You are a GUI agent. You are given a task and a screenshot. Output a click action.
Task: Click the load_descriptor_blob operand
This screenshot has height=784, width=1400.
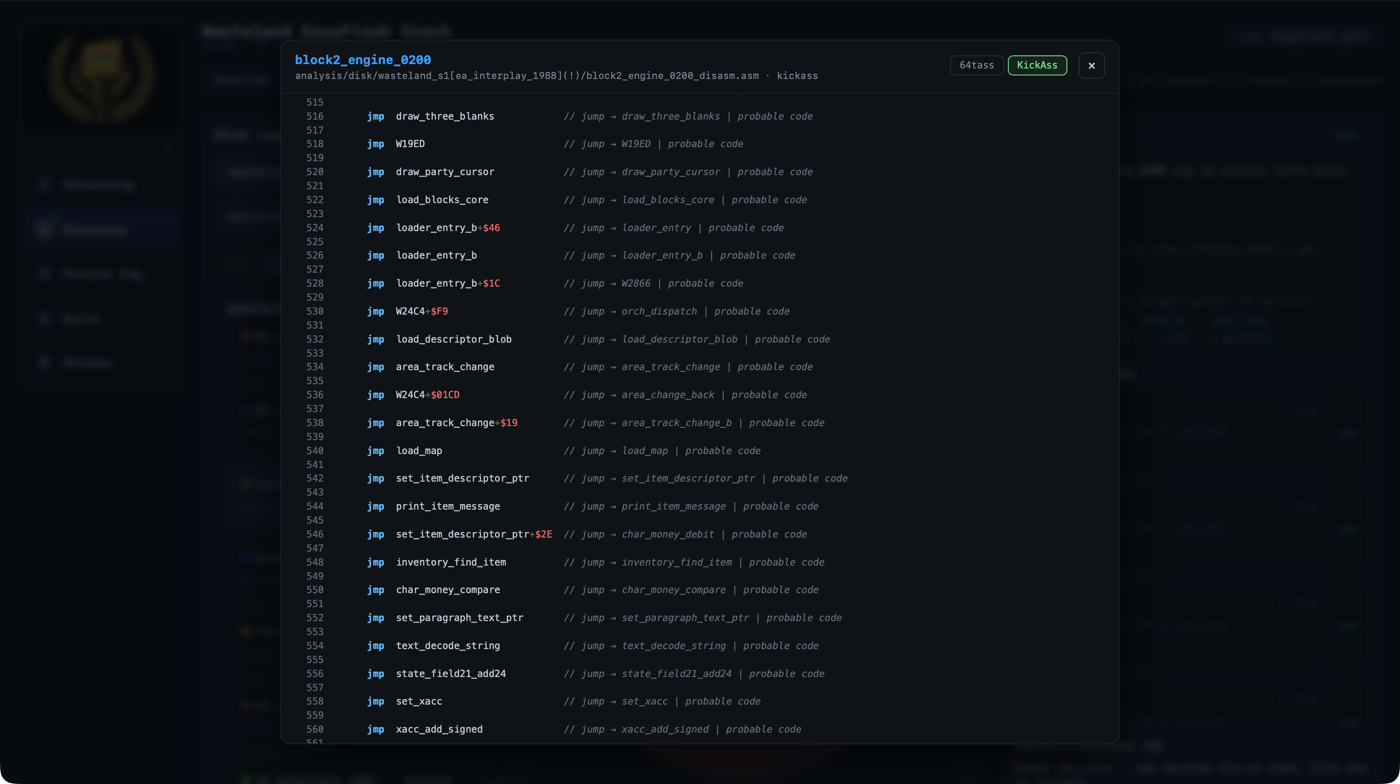tap(454, 339)
